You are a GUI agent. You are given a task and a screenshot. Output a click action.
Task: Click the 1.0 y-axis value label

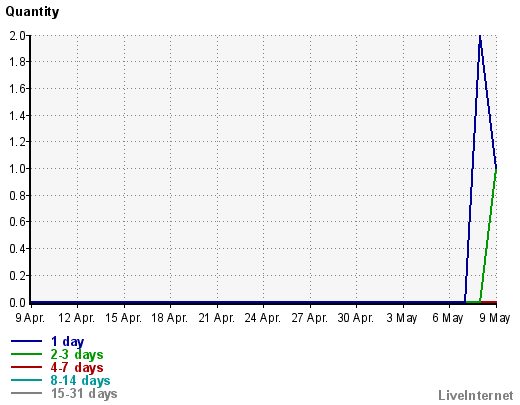18,169
